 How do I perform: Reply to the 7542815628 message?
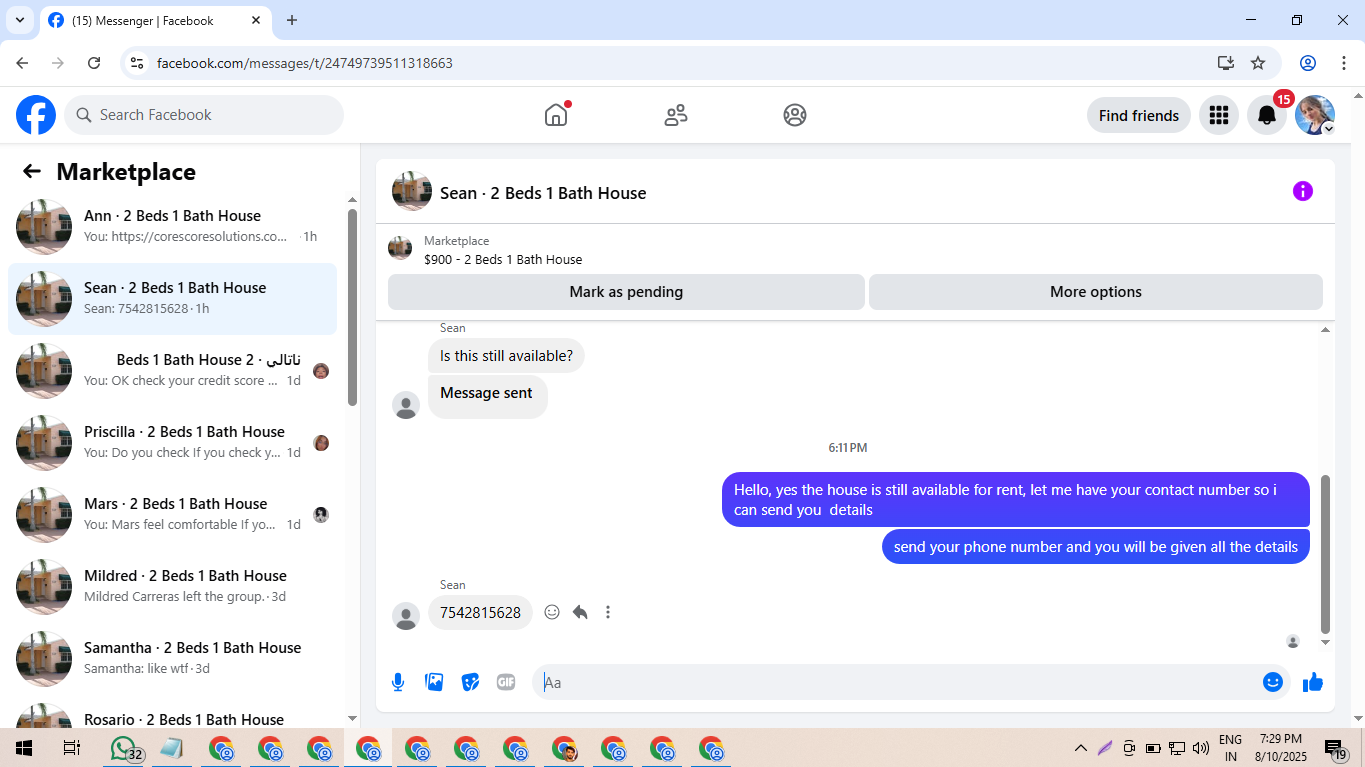[x=580, y=612]
